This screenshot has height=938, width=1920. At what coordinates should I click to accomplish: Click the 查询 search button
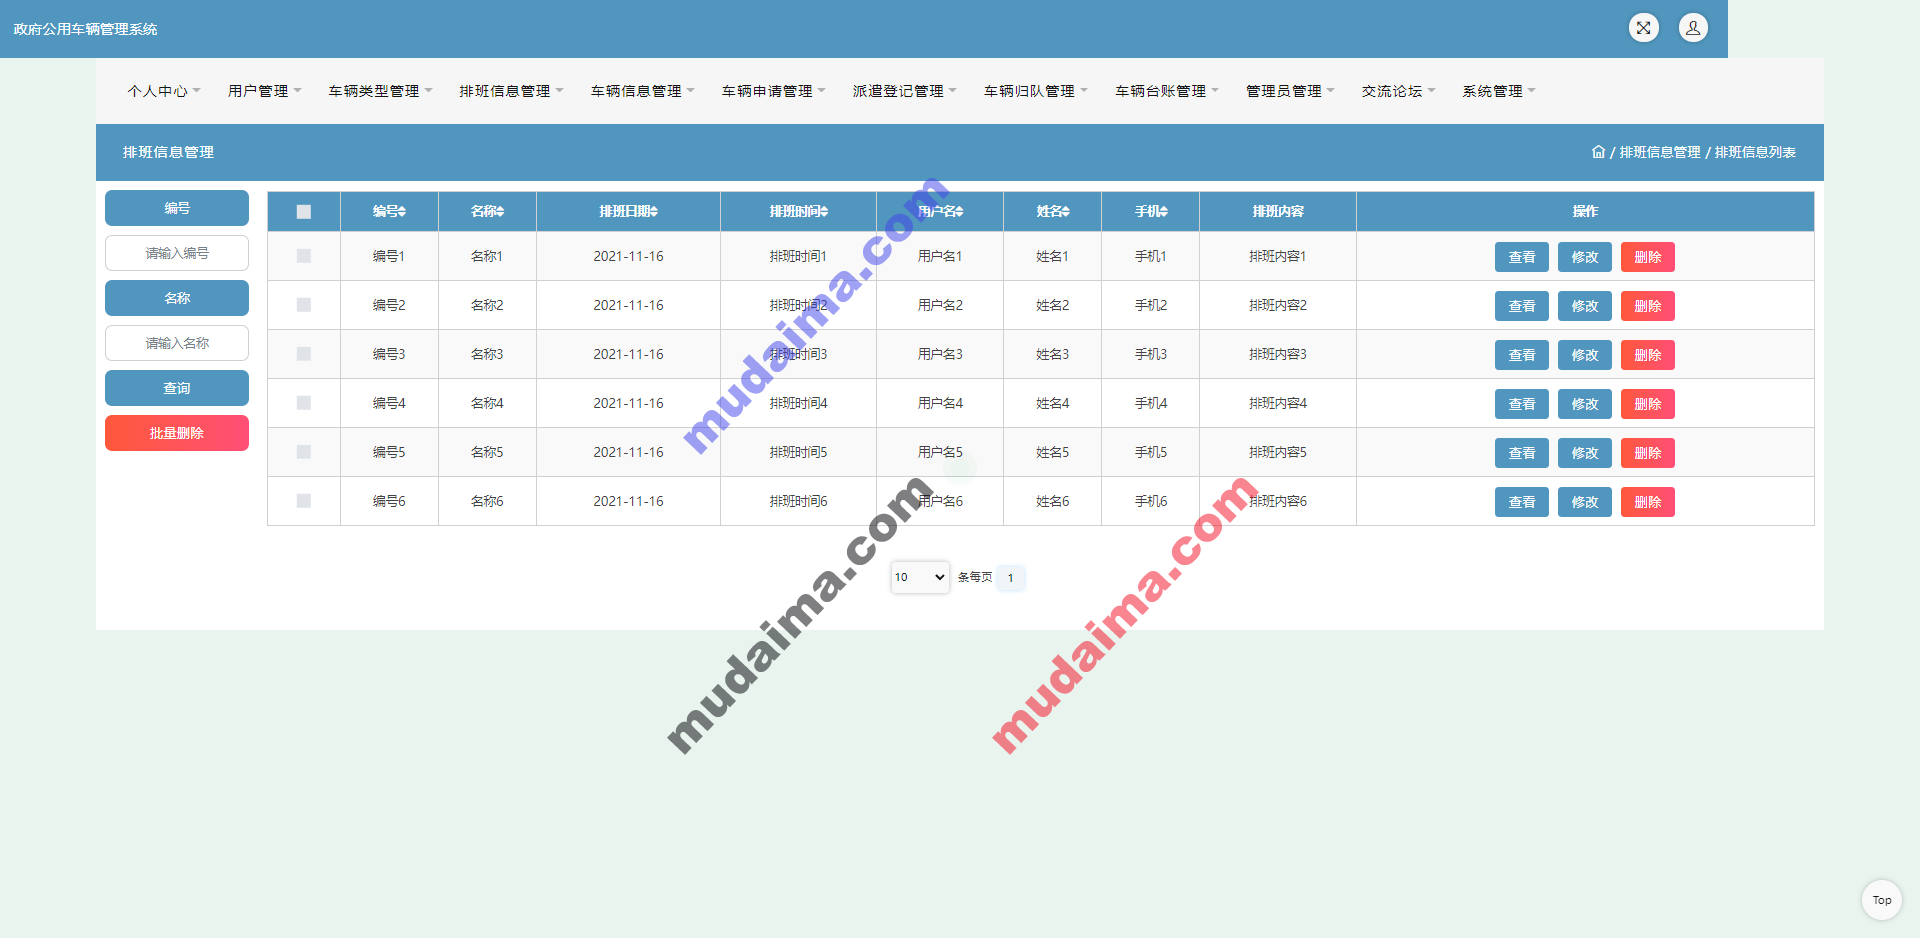click(x=177, y=388)
